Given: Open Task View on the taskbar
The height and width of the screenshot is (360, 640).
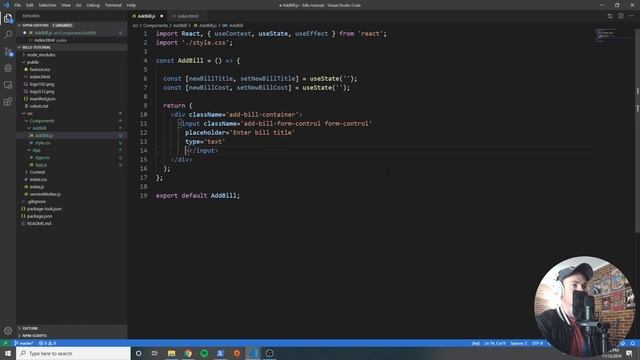Looking at the screenshot, I should pos(155,353).
